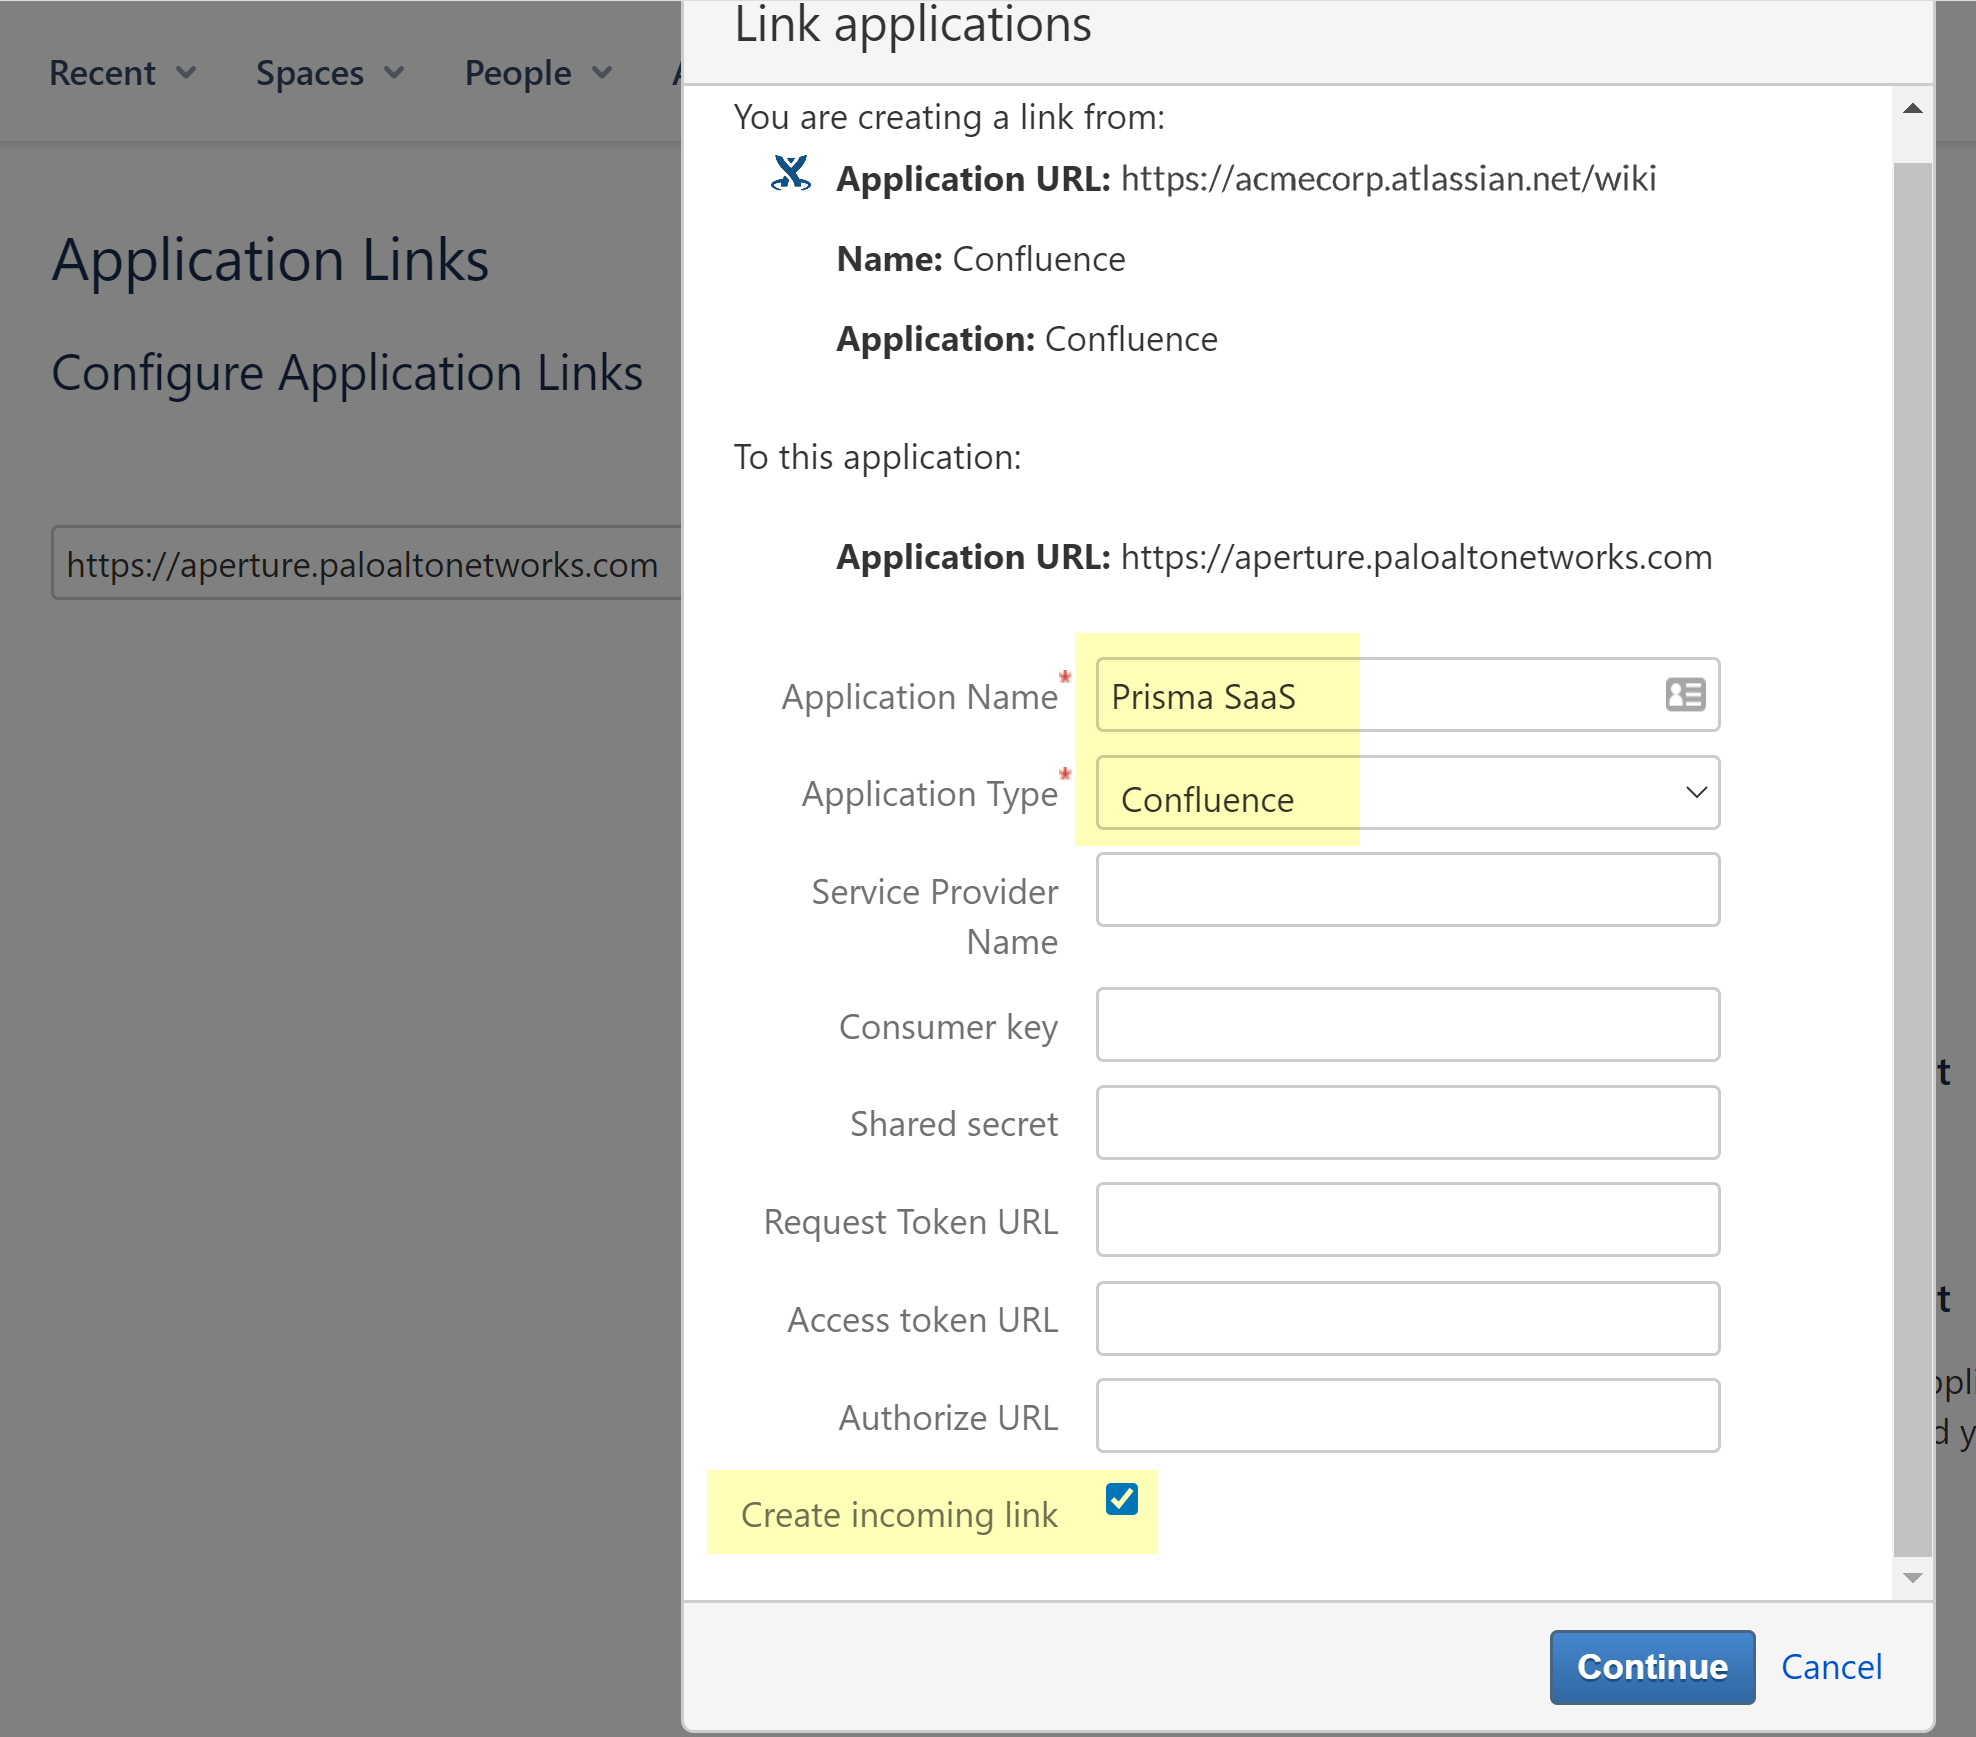Click the scrollbar up arrow
The image size is (1976, 1737).
(1911, 107)
